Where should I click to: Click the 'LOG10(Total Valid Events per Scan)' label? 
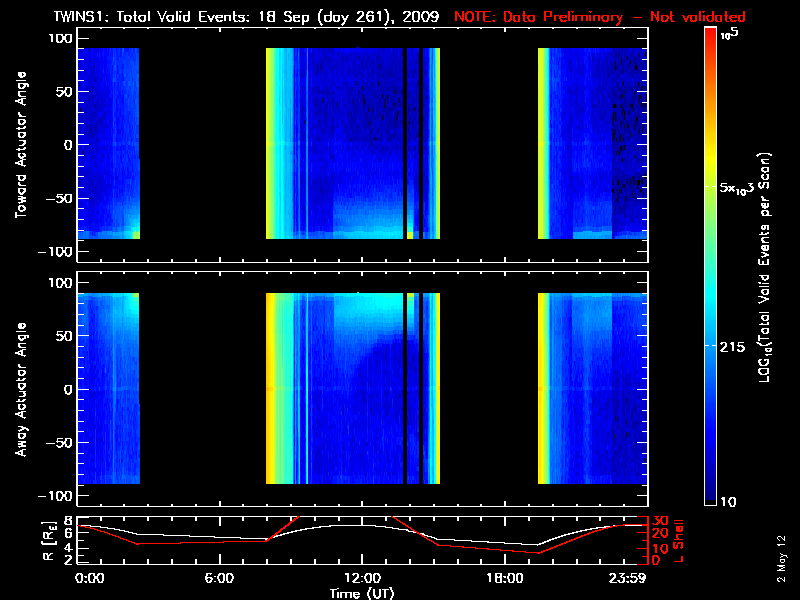764,267
